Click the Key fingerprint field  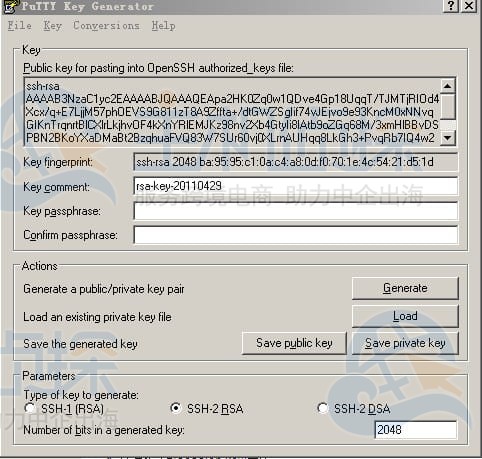coord(295,162)
